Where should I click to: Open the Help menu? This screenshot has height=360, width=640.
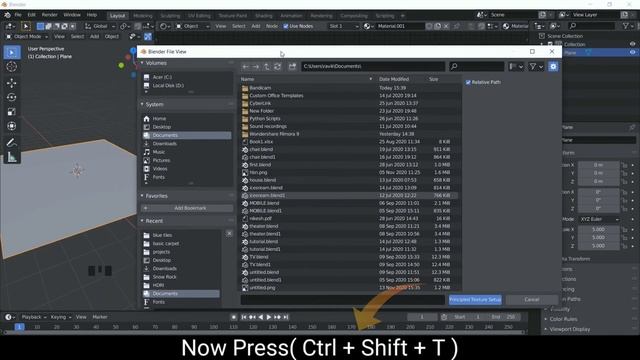(92, 15)
